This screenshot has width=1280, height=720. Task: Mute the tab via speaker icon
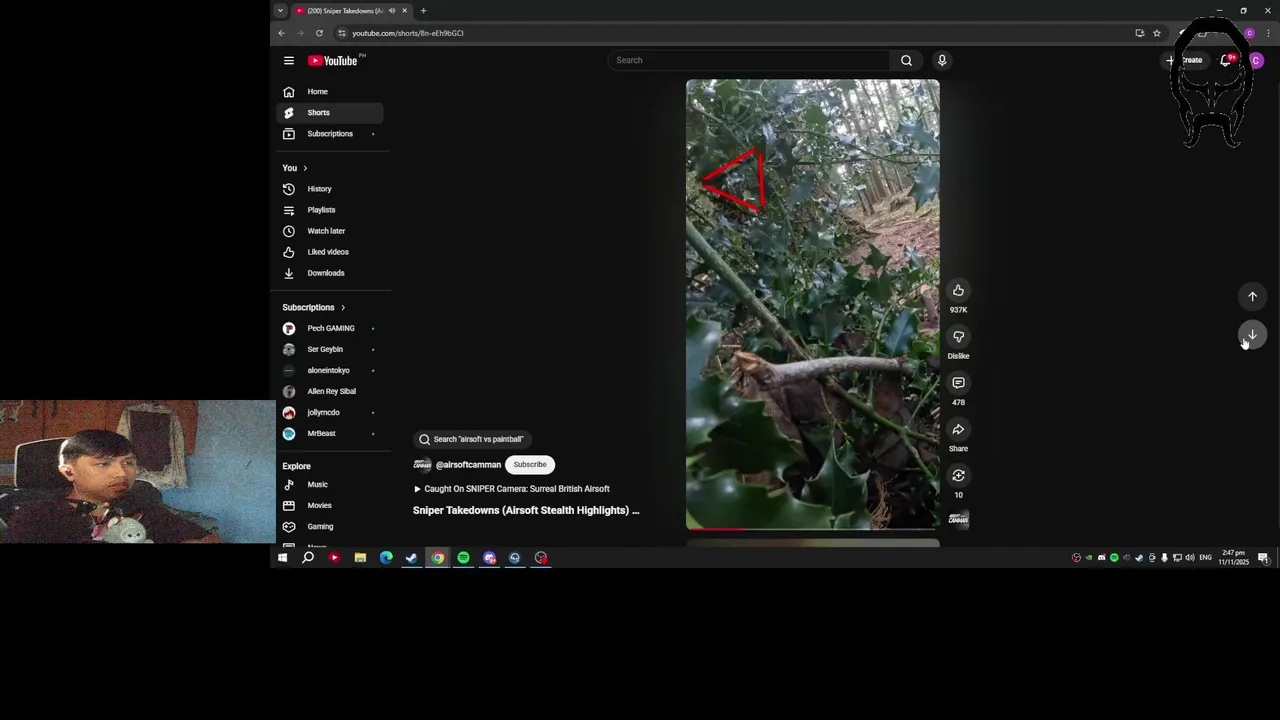click(392, 11)
